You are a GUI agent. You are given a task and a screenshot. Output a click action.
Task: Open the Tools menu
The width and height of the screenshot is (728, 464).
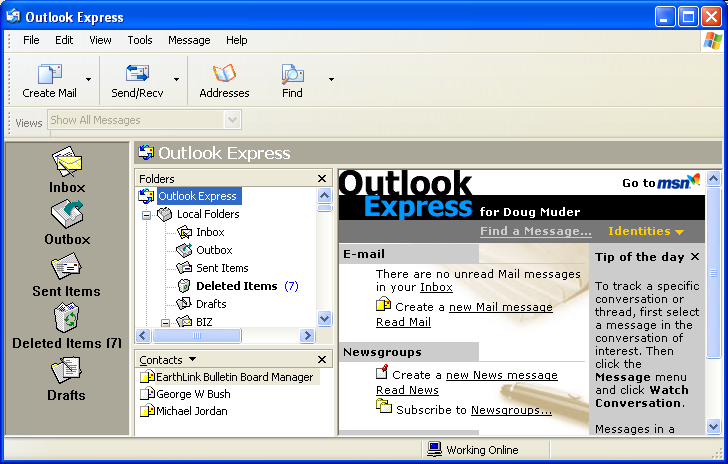click(140, 40)
